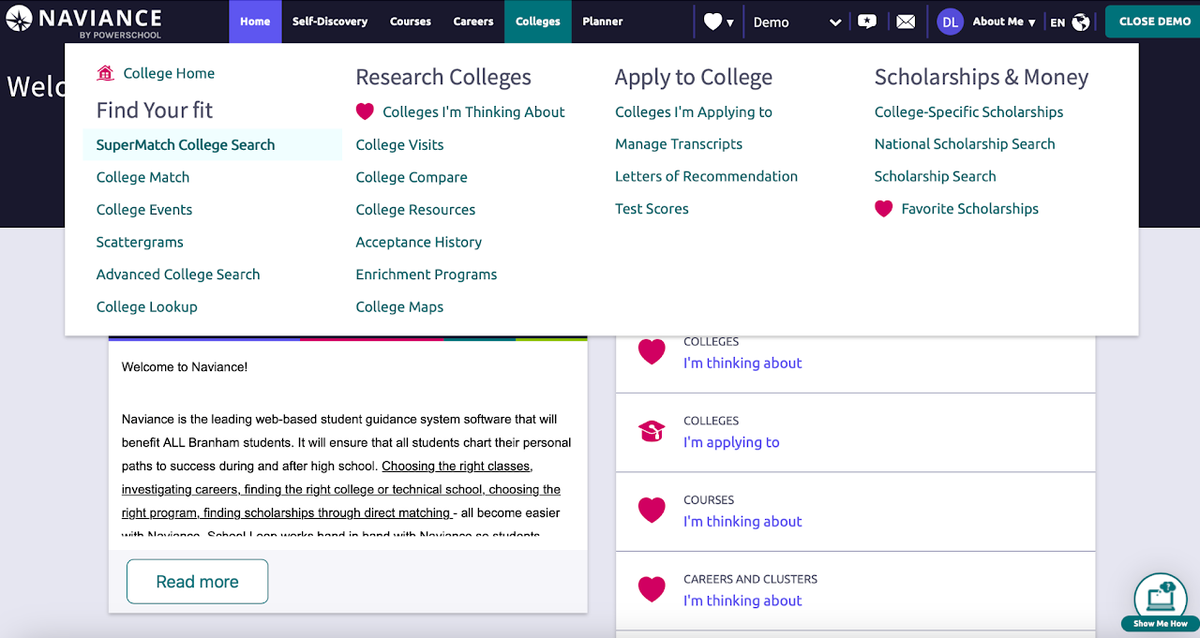Click the DL avatar circle
The width and height of the screenshot is (1200, 638).
(950, 20)
